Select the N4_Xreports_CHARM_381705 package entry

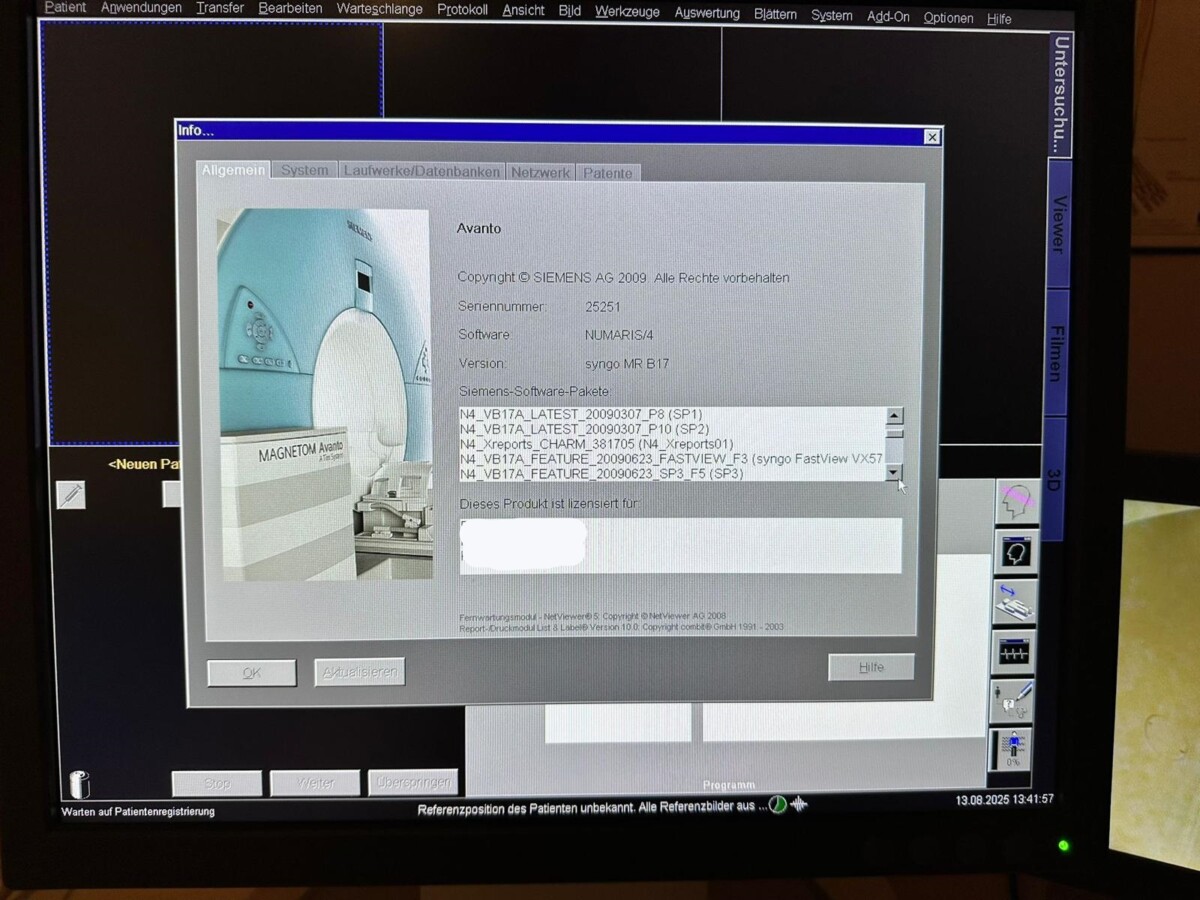point(596,444)
